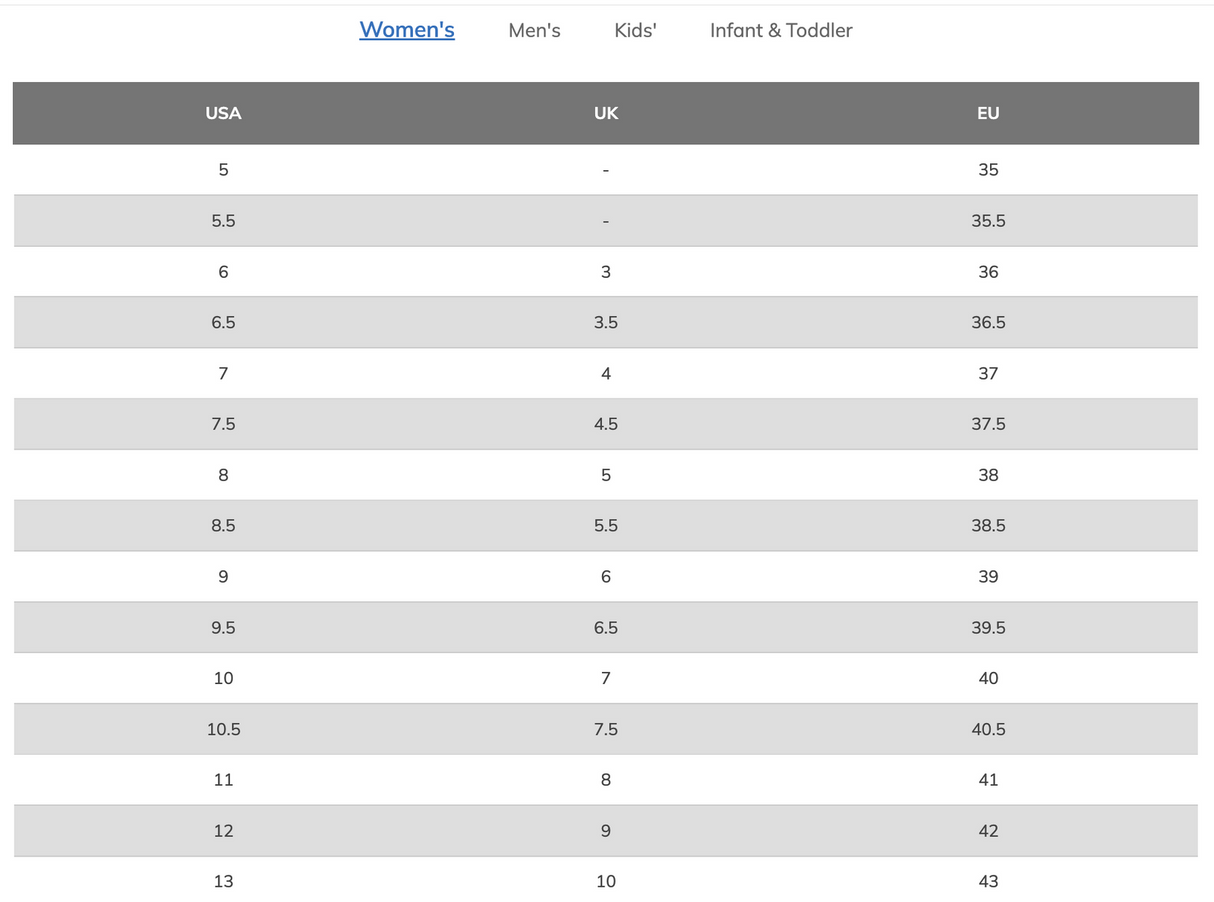Switch to Infant & Toddler tab

click(x=781, y=31)
